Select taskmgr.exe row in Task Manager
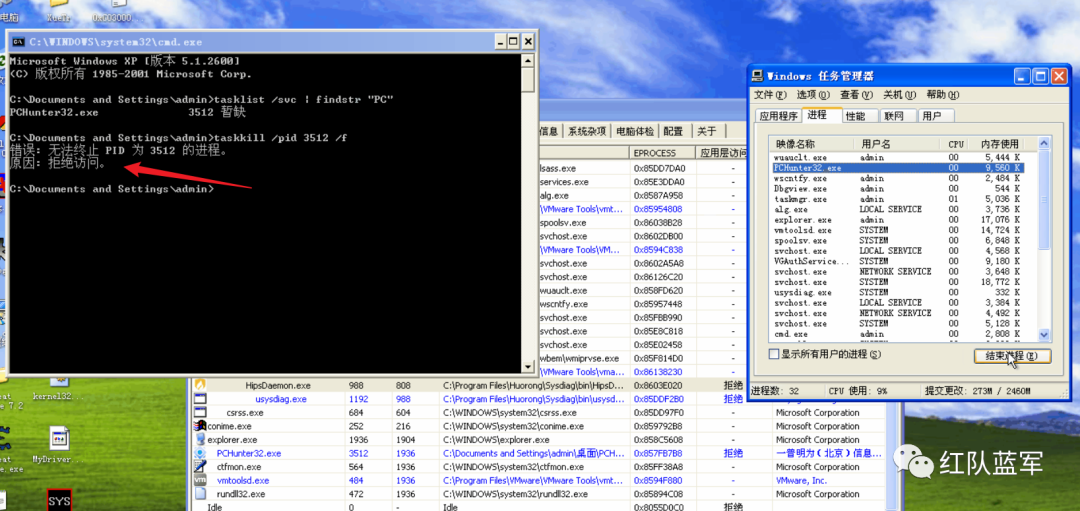 (x=898, y=198)
